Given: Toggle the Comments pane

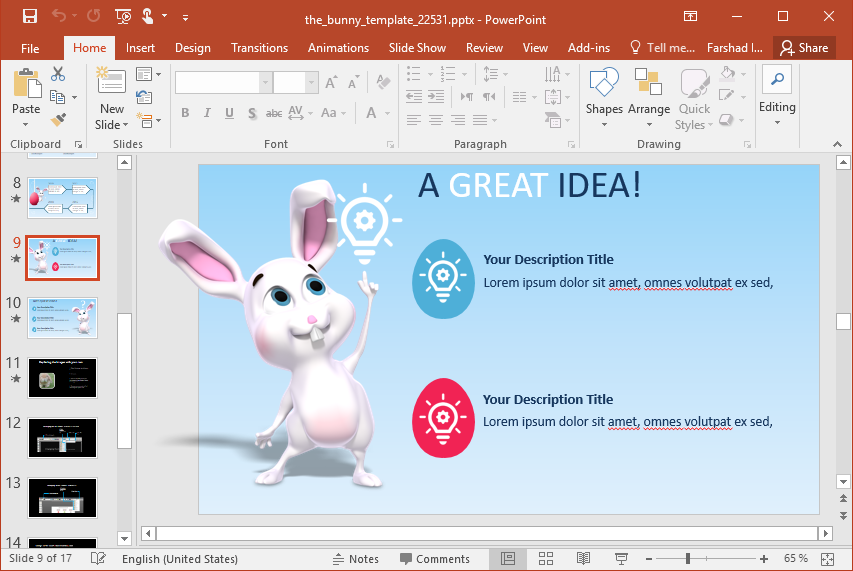Looking at the screenshot, I should click(x=435, y=559).
